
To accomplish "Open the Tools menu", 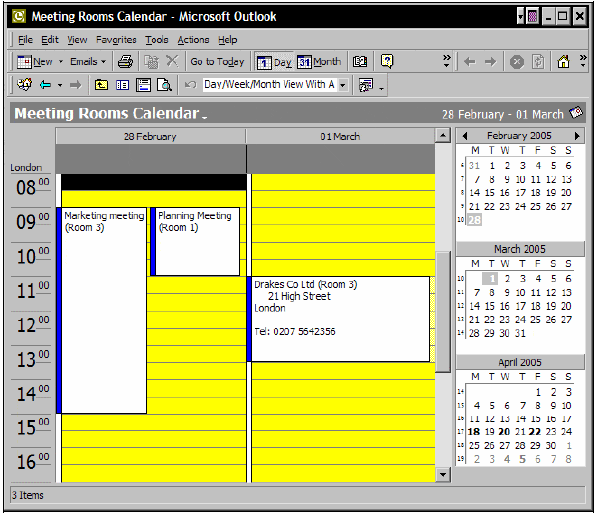I will pyautogui.click(x=157, y=39).
